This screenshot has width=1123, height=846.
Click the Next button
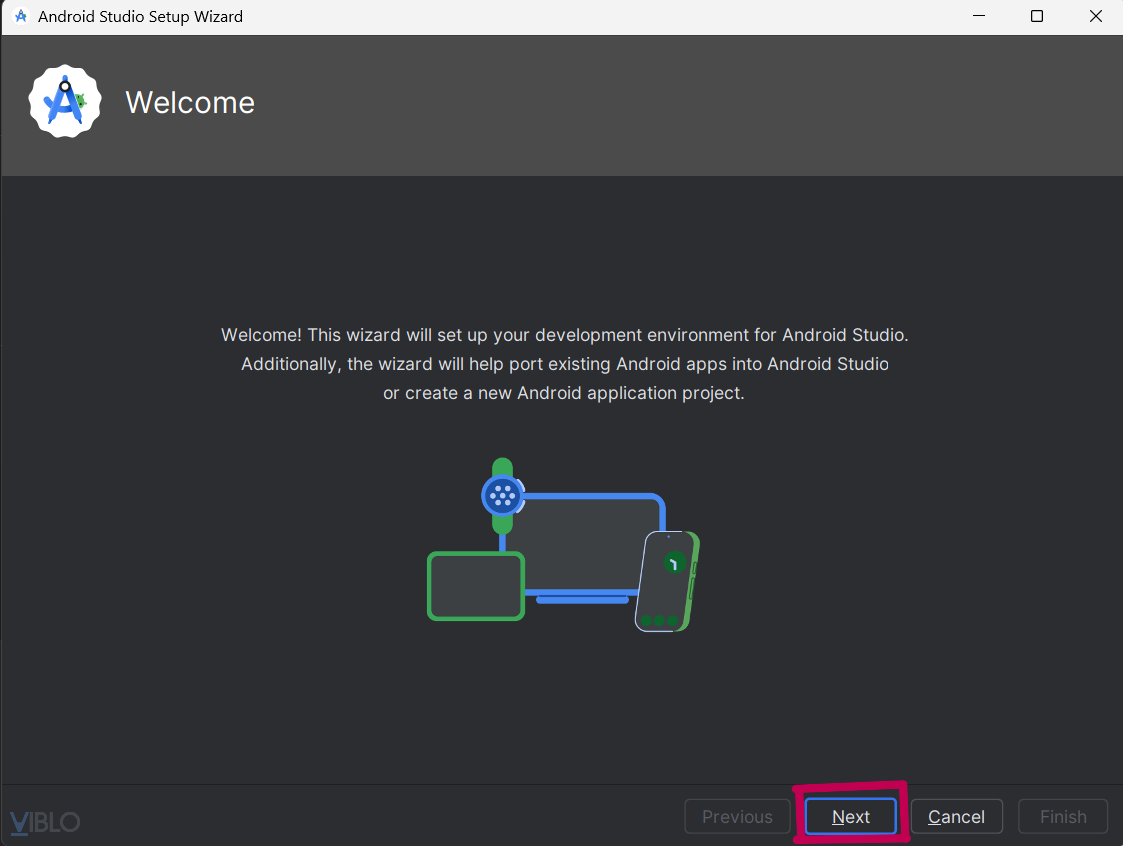(850, 816)
